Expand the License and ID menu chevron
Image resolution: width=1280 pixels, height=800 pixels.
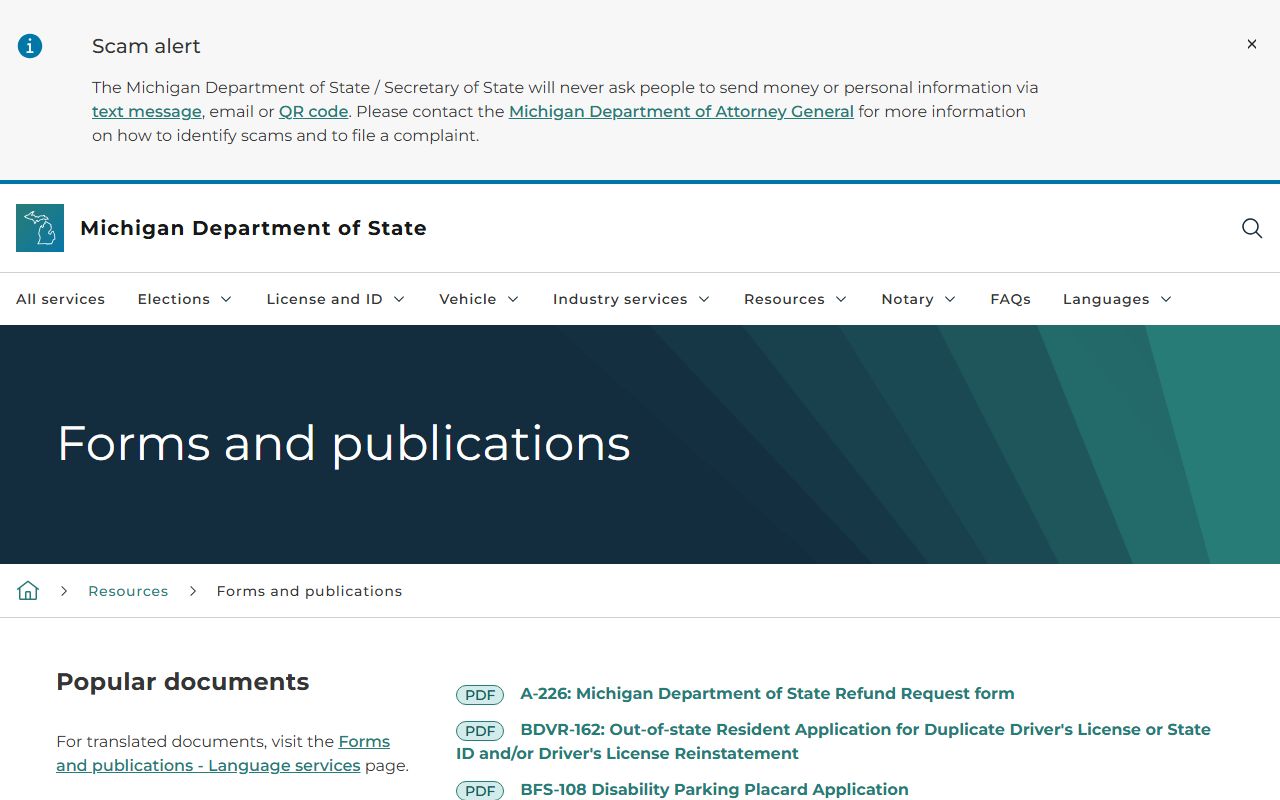coord(399,299)
